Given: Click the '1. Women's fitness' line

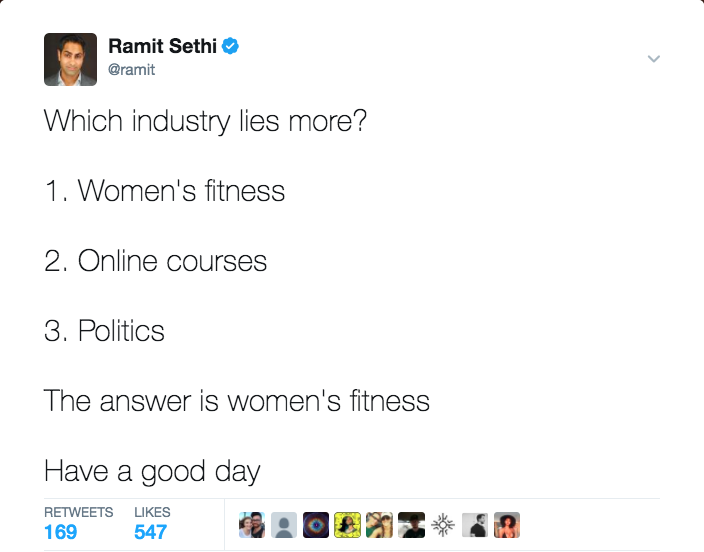Looking at the screenshot, I should pos(164,190).
